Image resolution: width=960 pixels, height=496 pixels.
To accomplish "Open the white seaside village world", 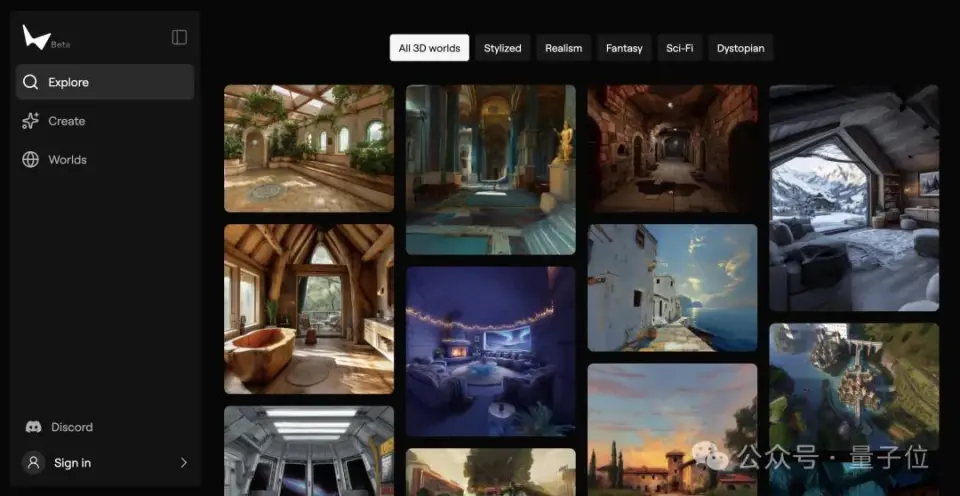I will click(672, 287).
